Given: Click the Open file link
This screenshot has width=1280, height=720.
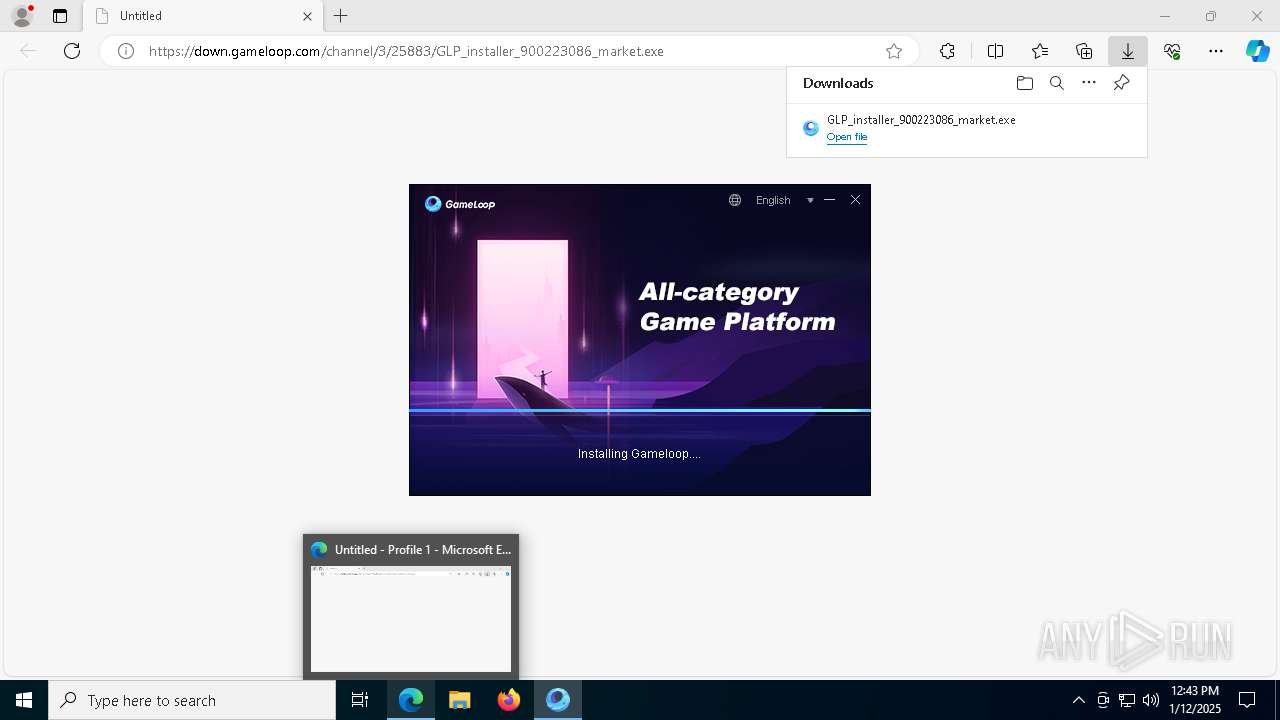Looking at the screenshot, I should (x=847, y=137).
